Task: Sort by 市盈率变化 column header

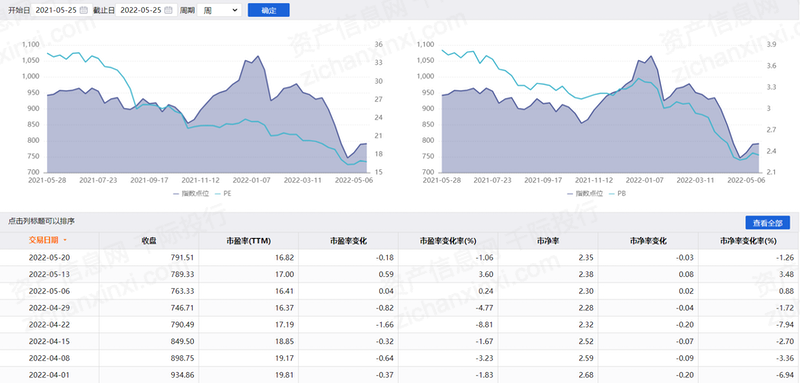Action: tap(348, 240)
